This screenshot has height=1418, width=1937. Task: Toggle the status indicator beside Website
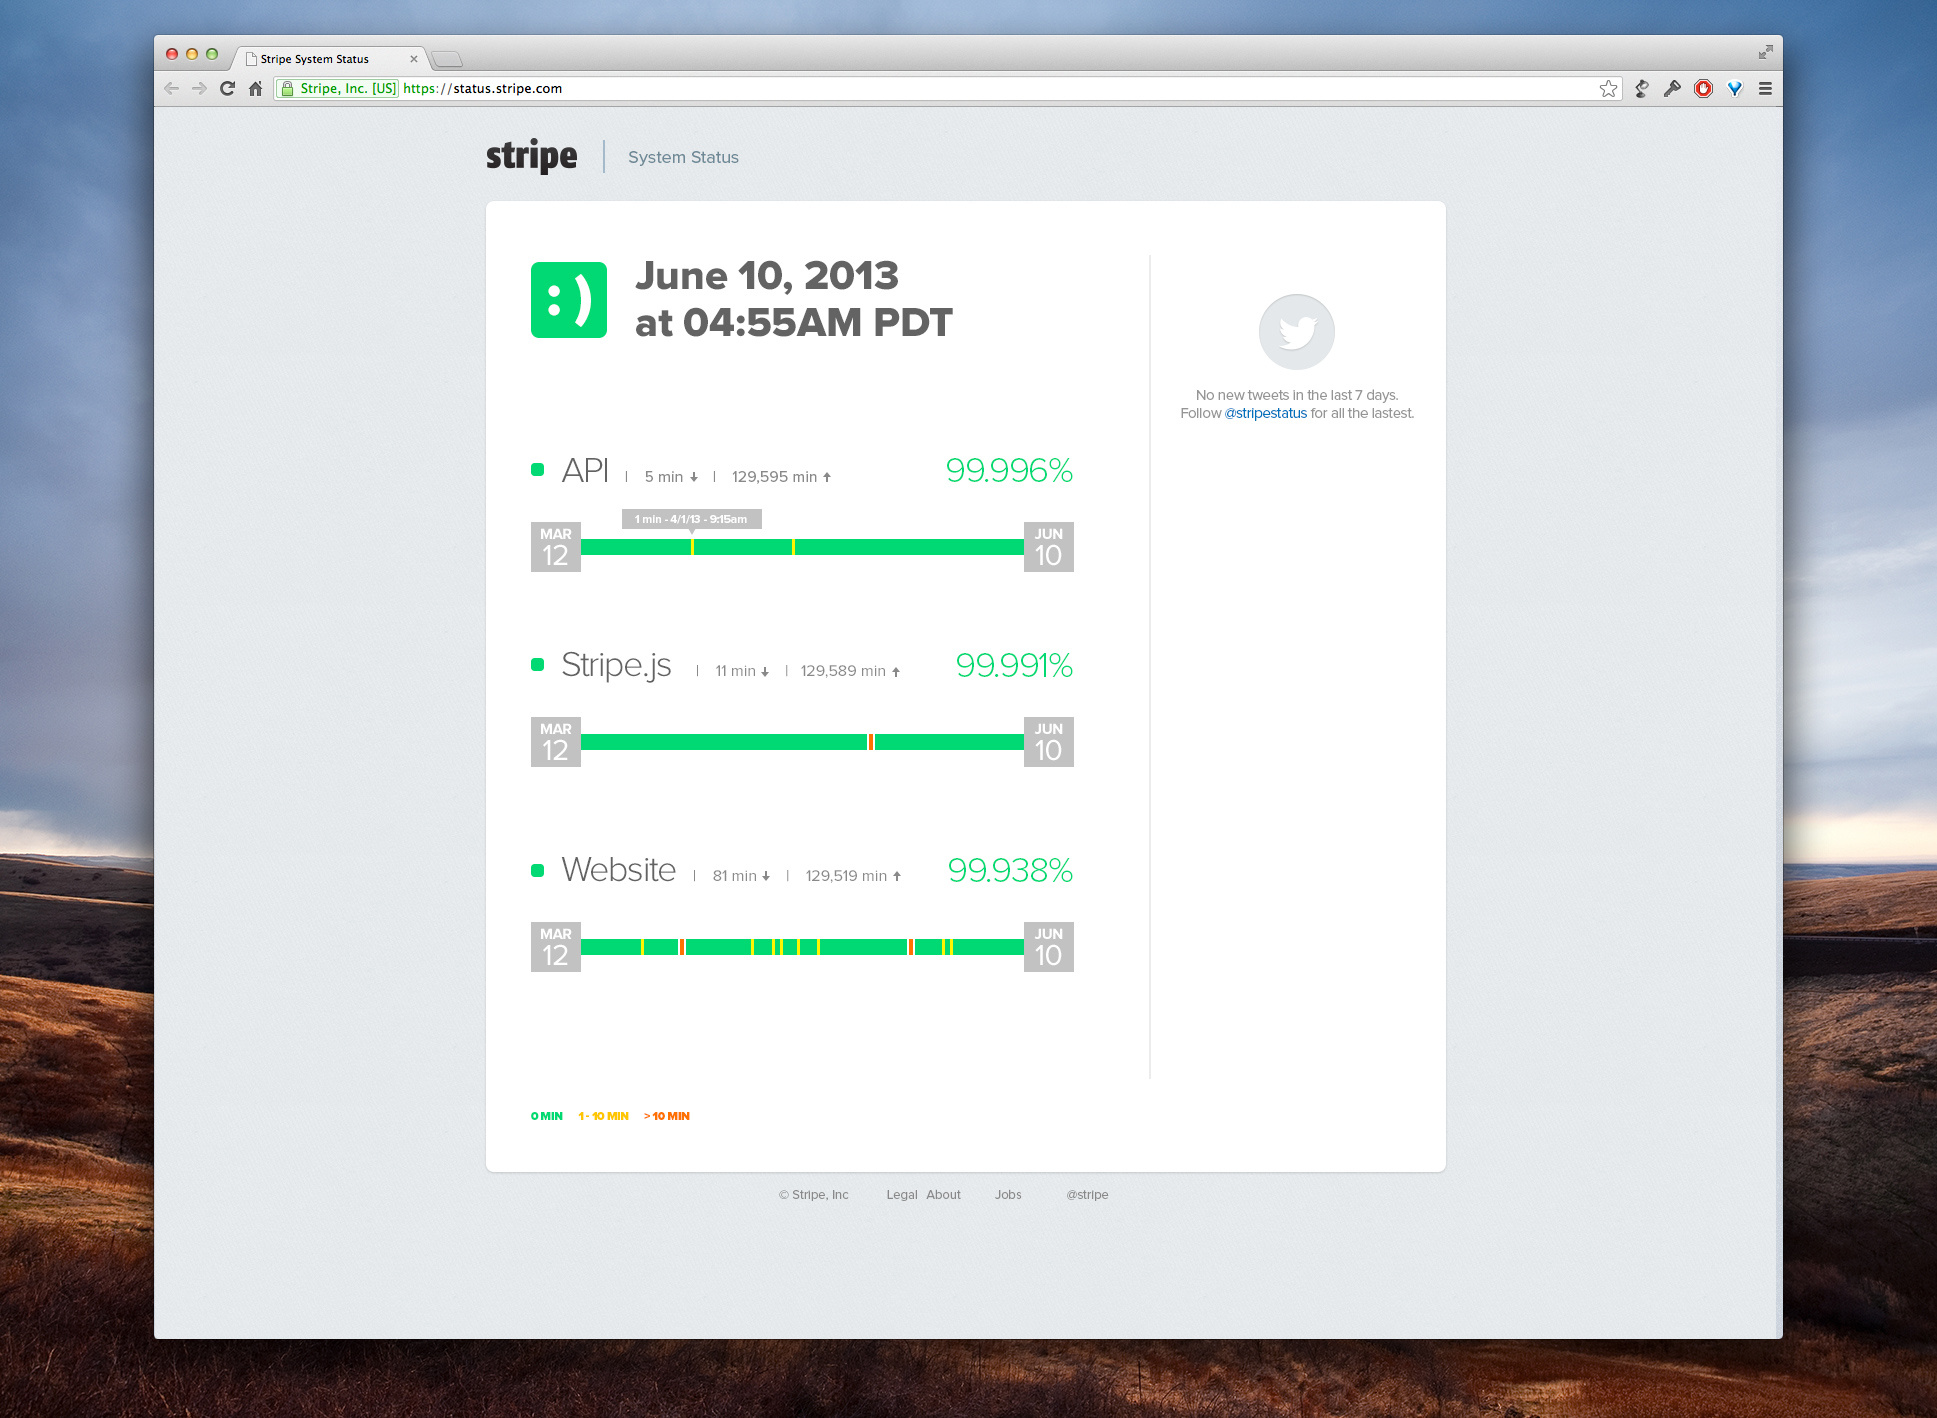tap(536, 869)
